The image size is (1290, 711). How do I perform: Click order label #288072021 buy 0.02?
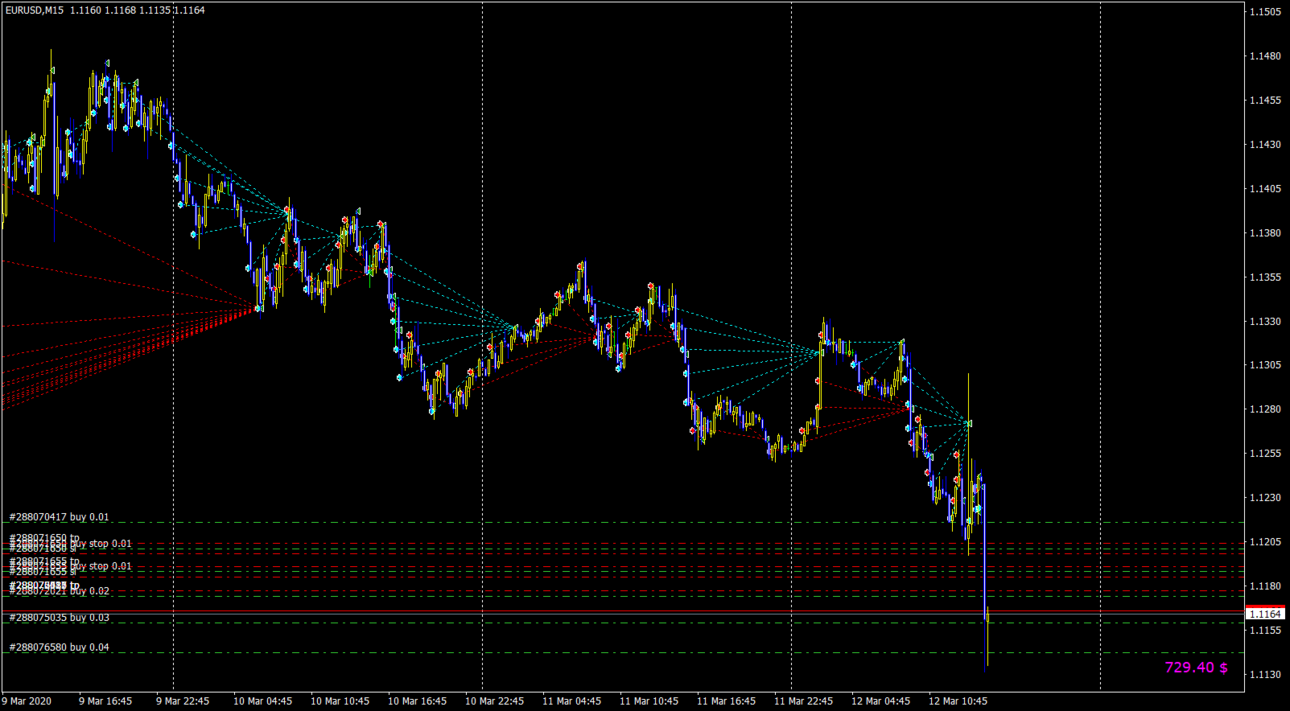pyautogui.click(x=59, y=591)
